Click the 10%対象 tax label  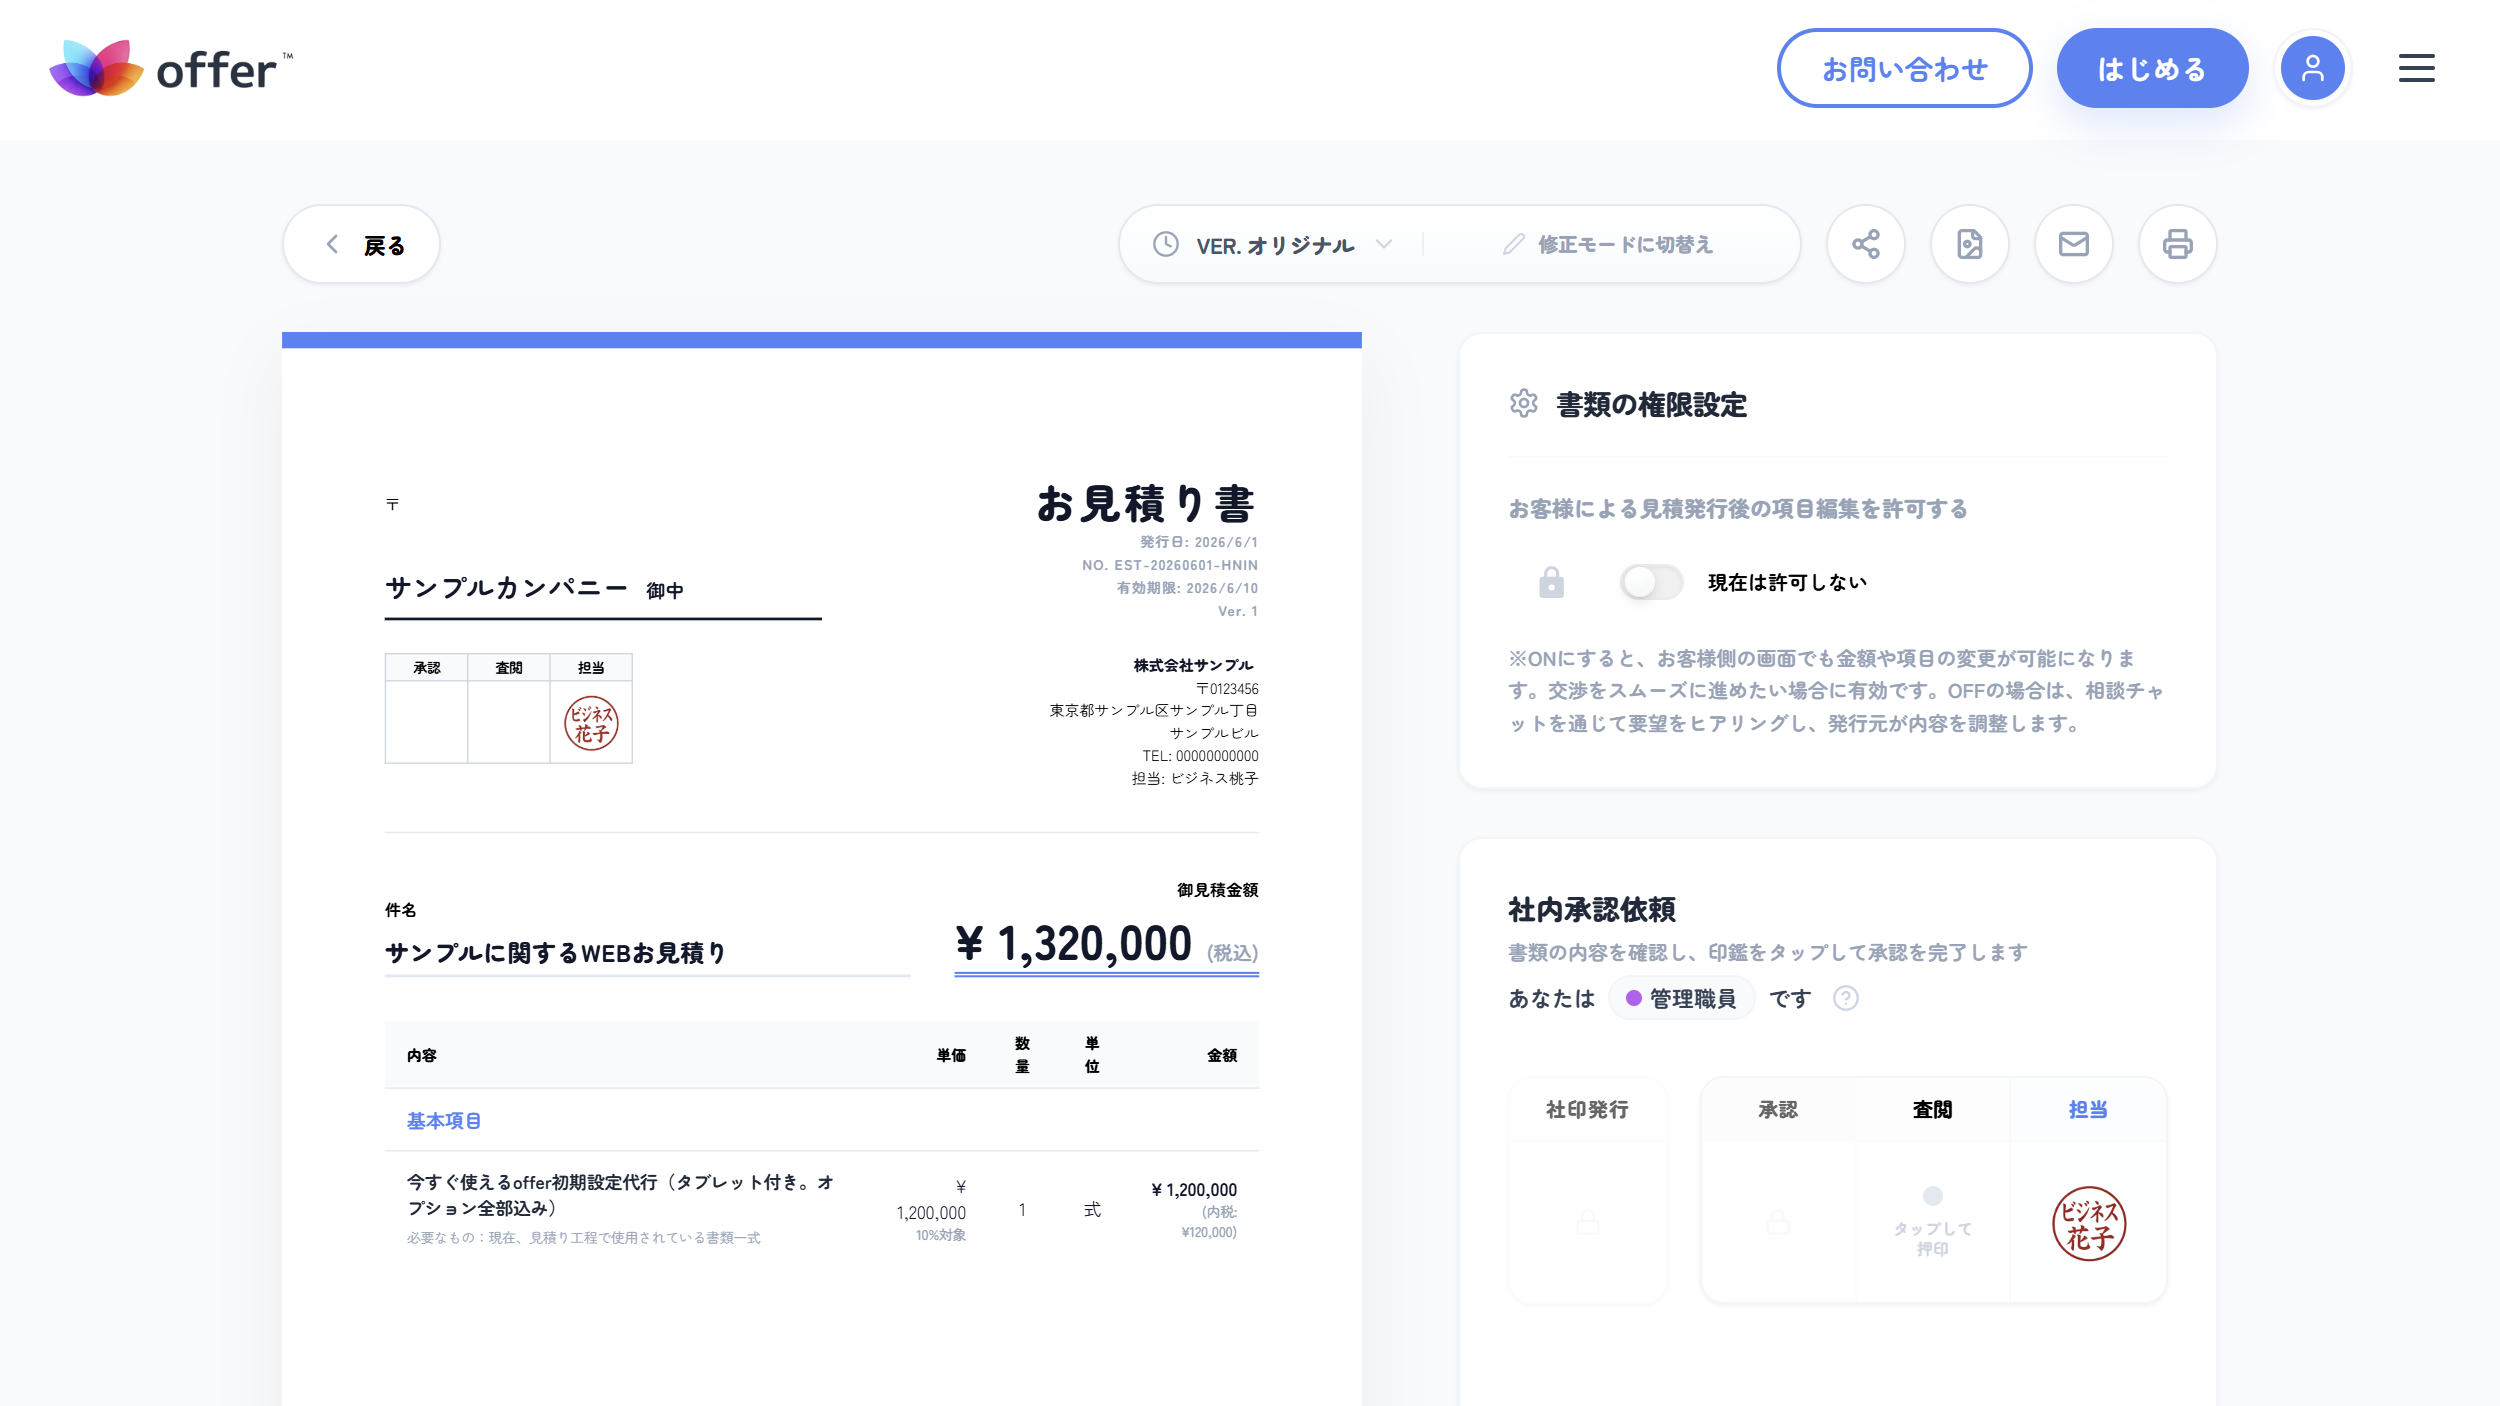[940, 1235]
